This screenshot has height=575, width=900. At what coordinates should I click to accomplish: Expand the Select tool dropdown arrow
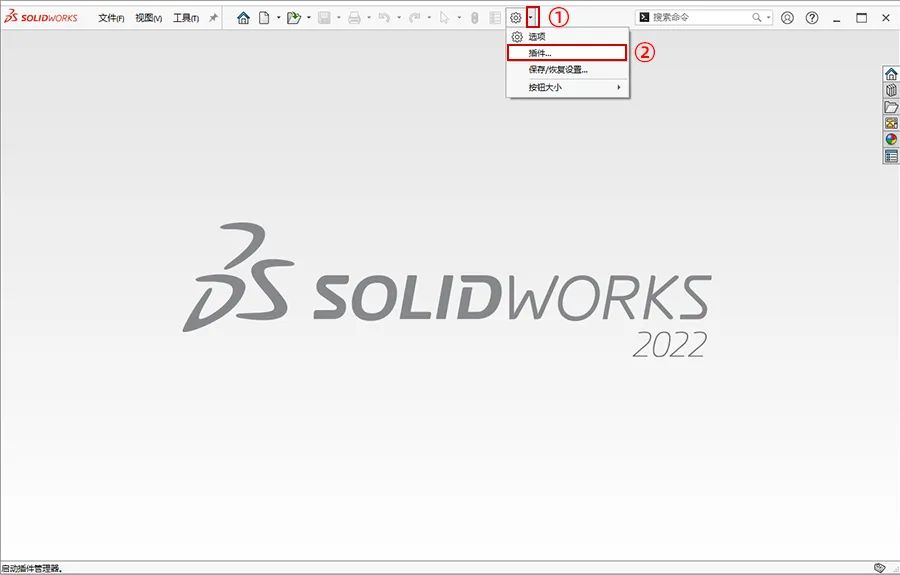tap(459, 18)
